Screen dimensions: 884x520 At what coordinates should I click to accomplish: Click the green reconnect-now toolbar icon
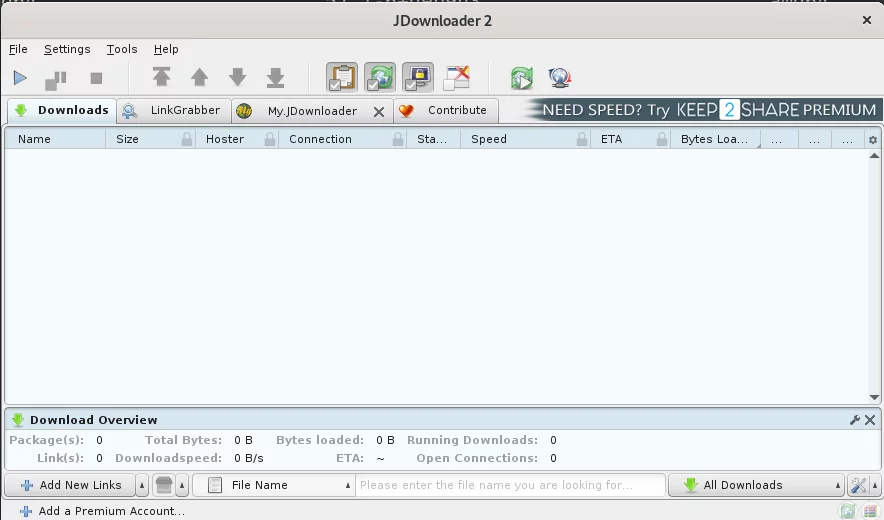pos(521,78)
